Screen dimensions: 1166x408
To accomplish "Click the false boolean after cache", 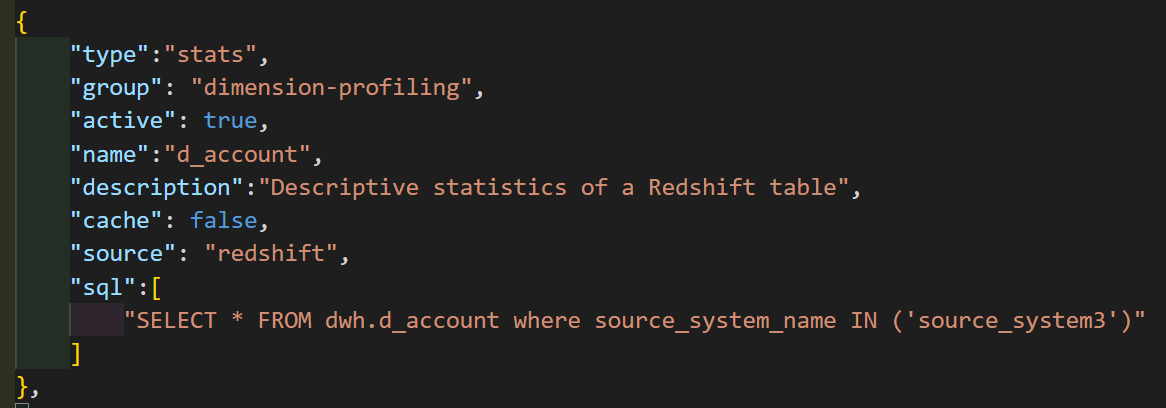I will 225,221.
